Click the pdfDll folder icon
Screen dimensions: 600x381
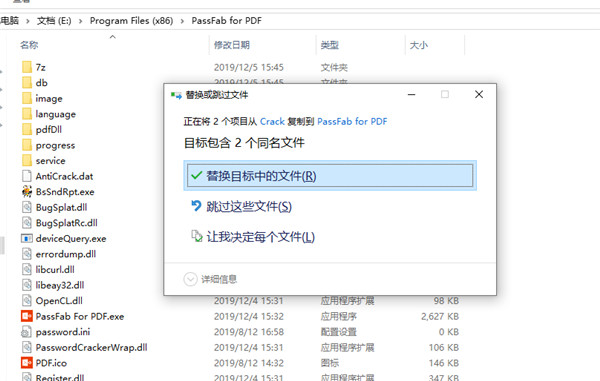pyautogui.click(x=27, y=129)
